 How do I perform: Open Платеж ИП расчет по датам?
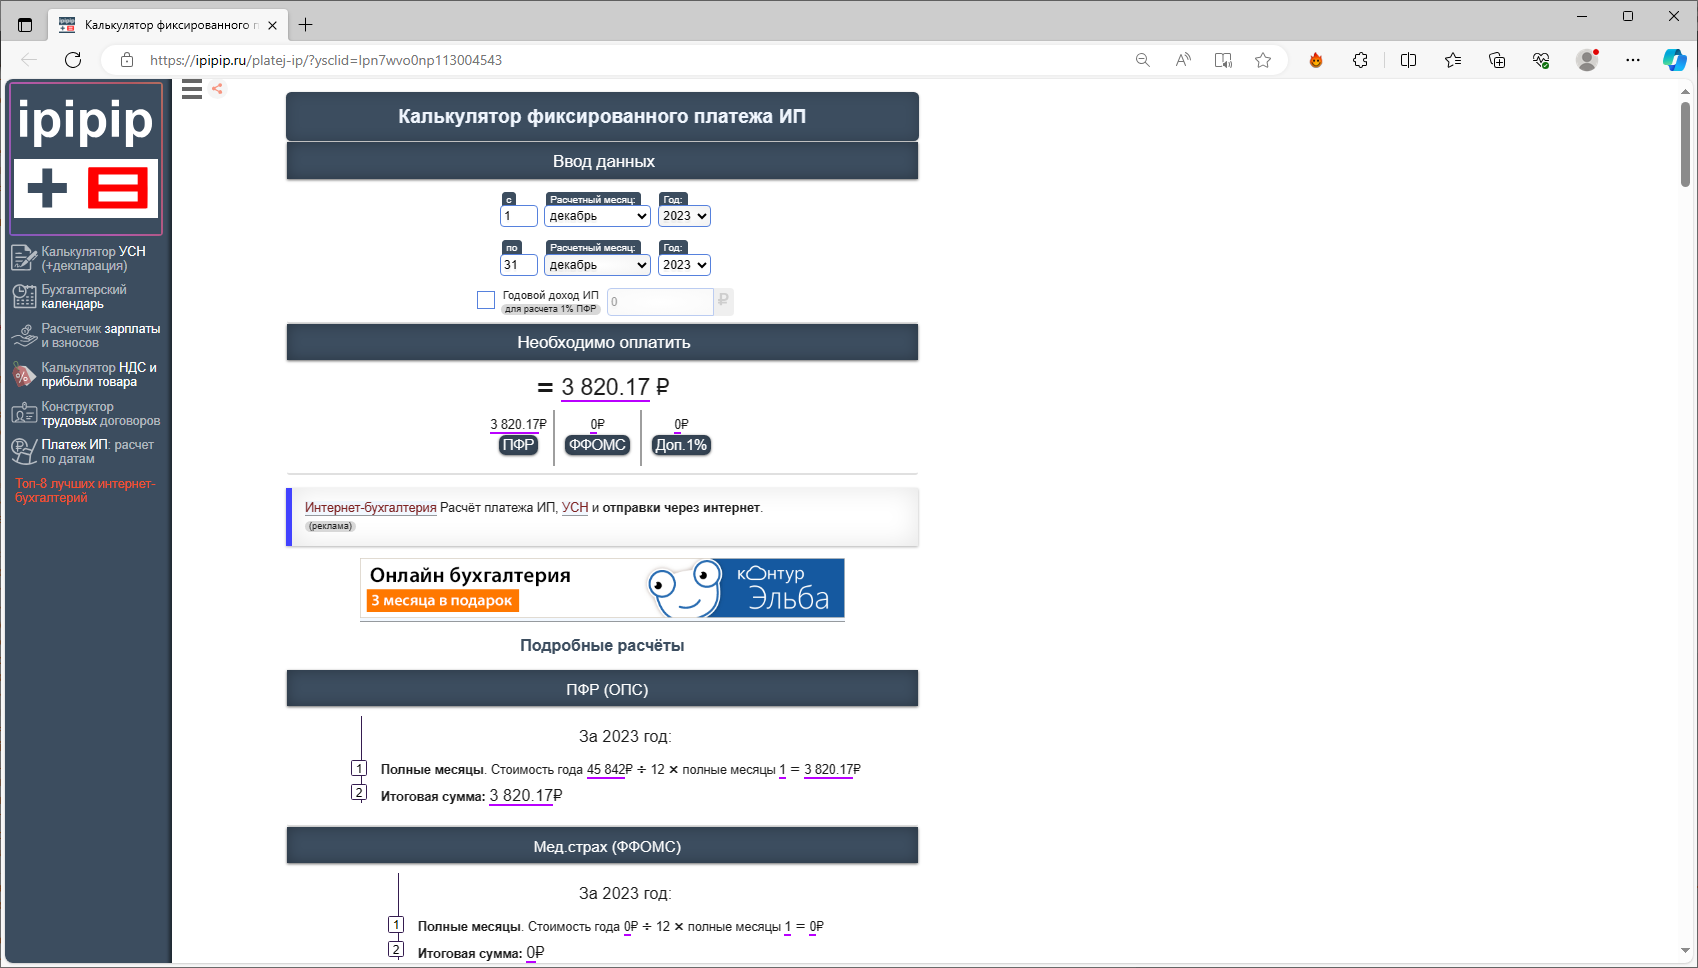[97, 451]
